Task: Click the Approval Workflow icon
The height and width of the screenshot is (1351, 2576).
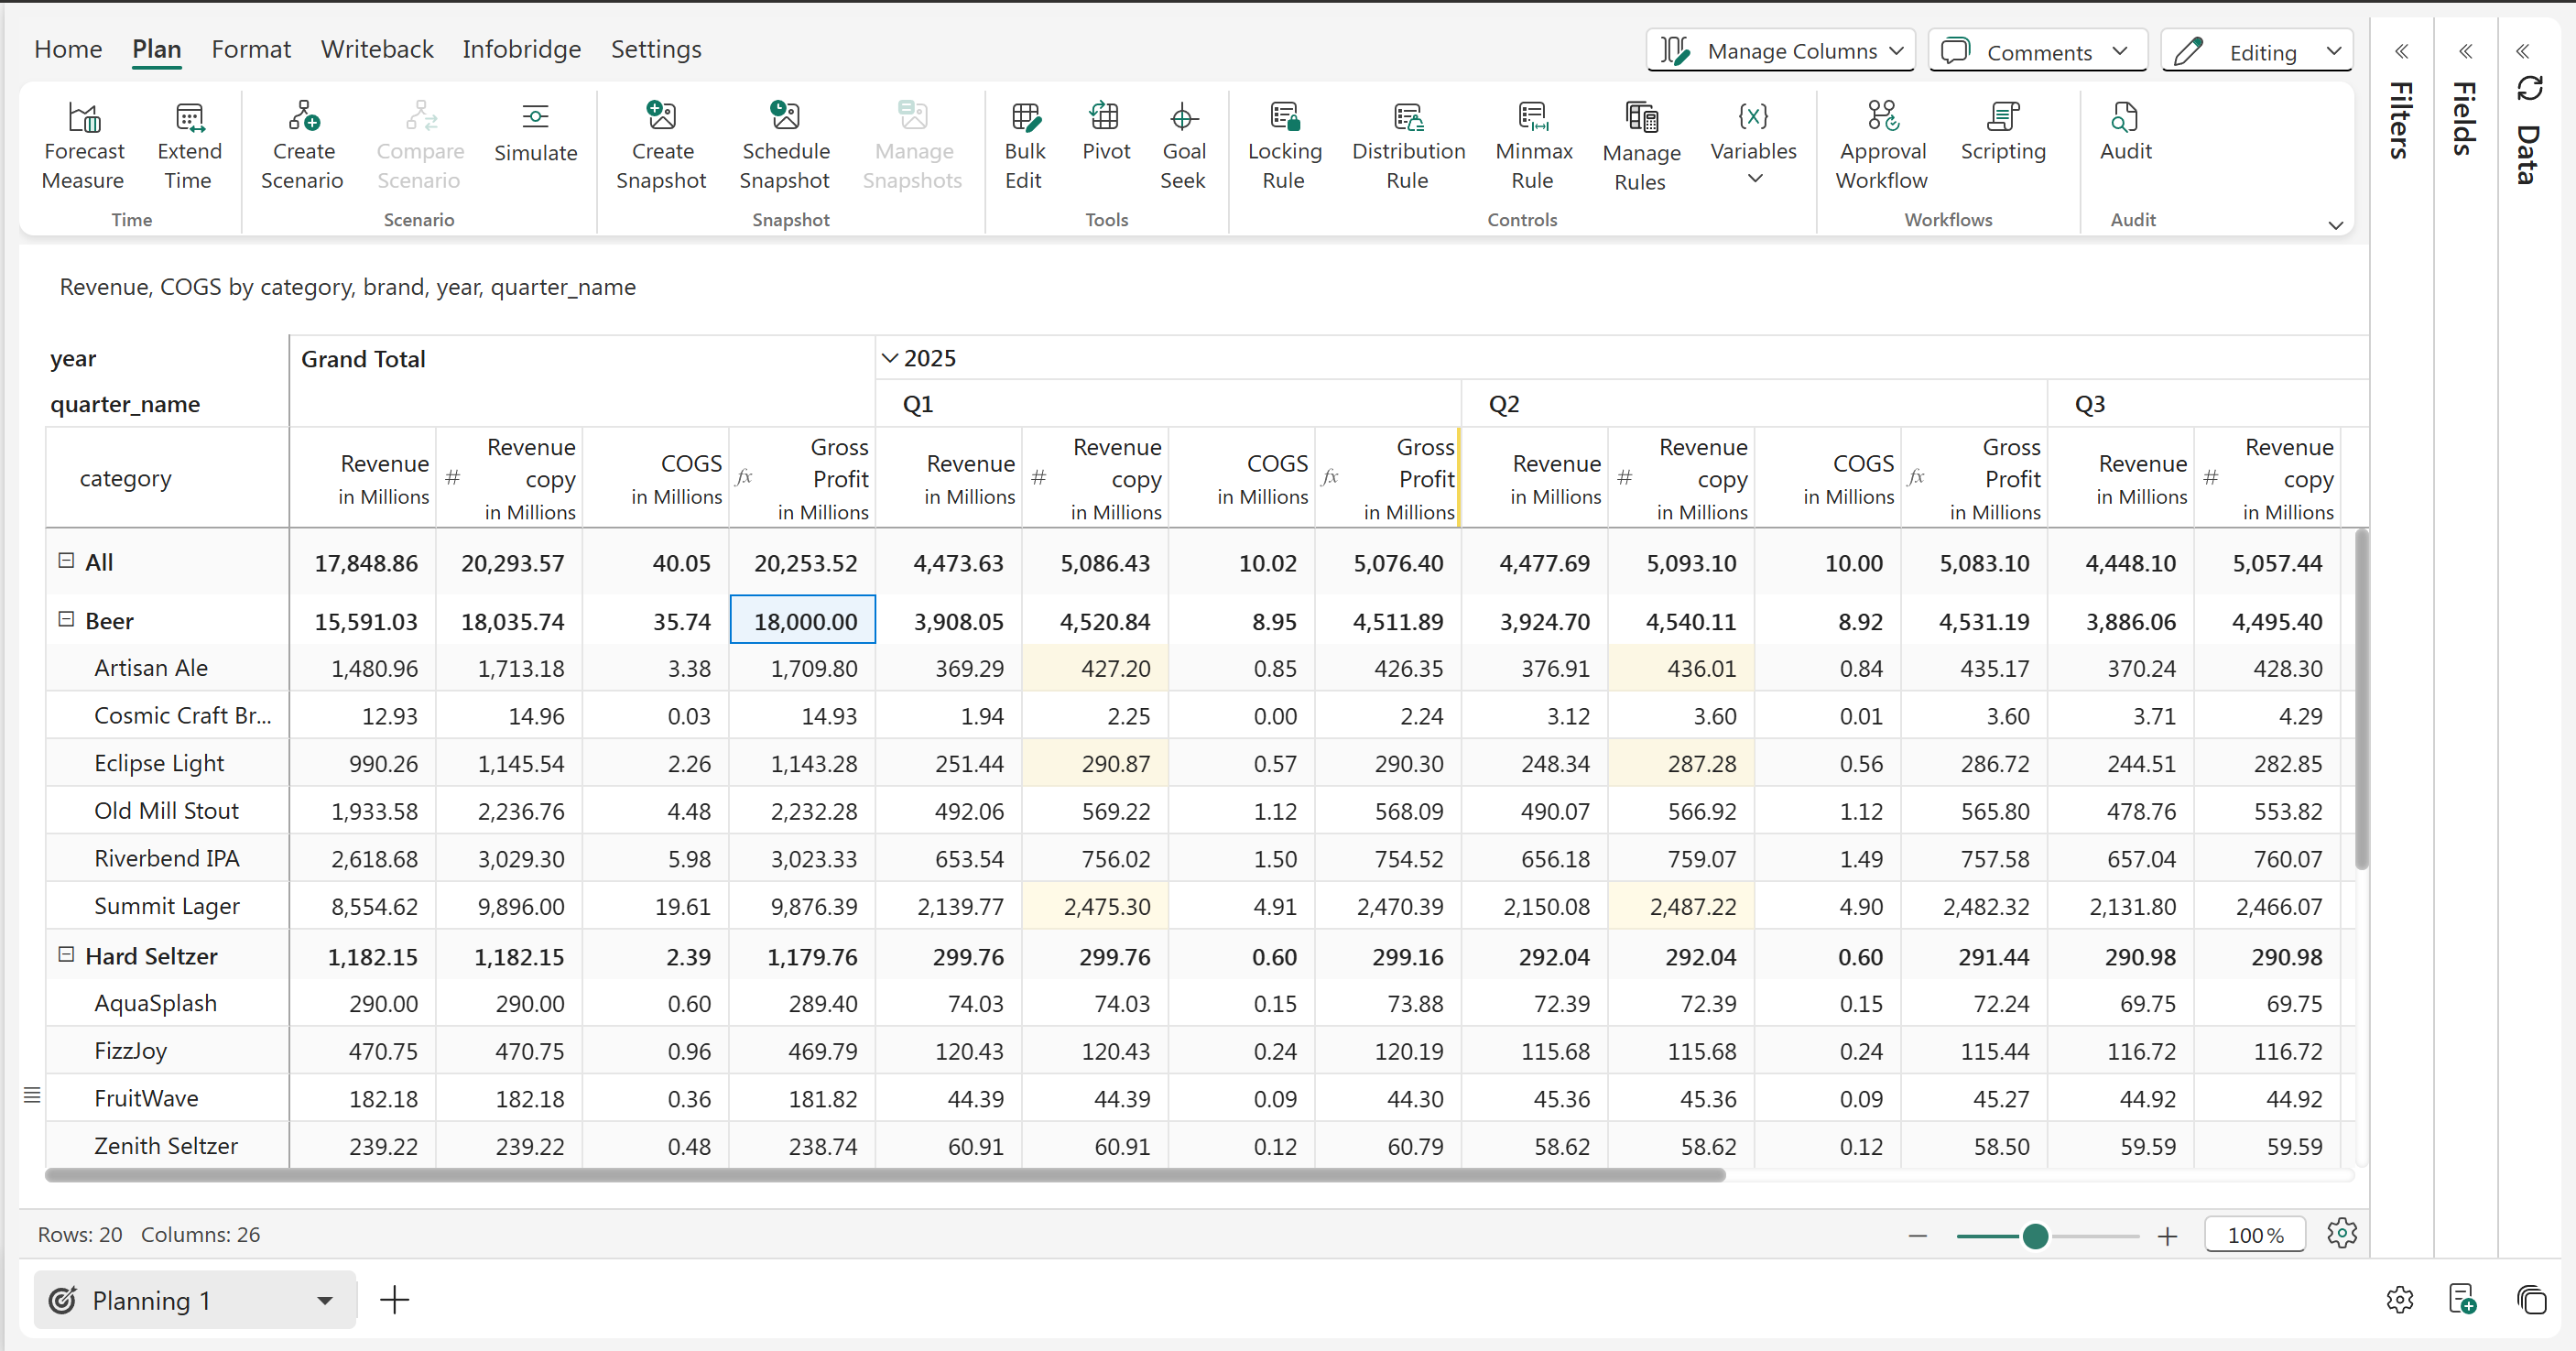Action: tap(1882, 117)
